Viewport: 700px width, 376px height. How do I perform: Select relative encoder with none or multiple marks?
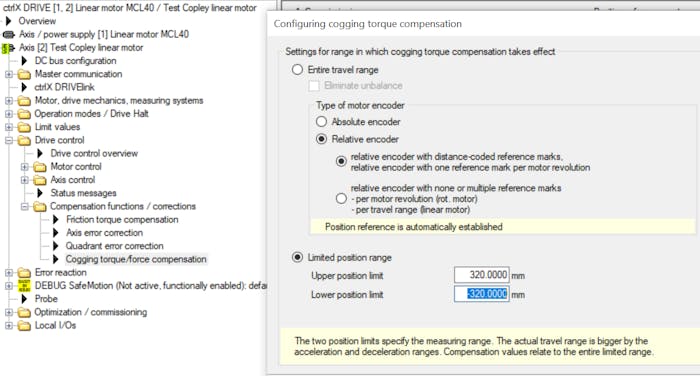341,198
